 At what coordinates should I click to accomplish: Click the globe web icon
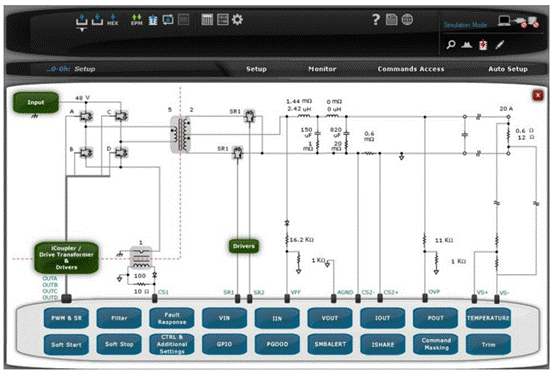pos(407,20)
